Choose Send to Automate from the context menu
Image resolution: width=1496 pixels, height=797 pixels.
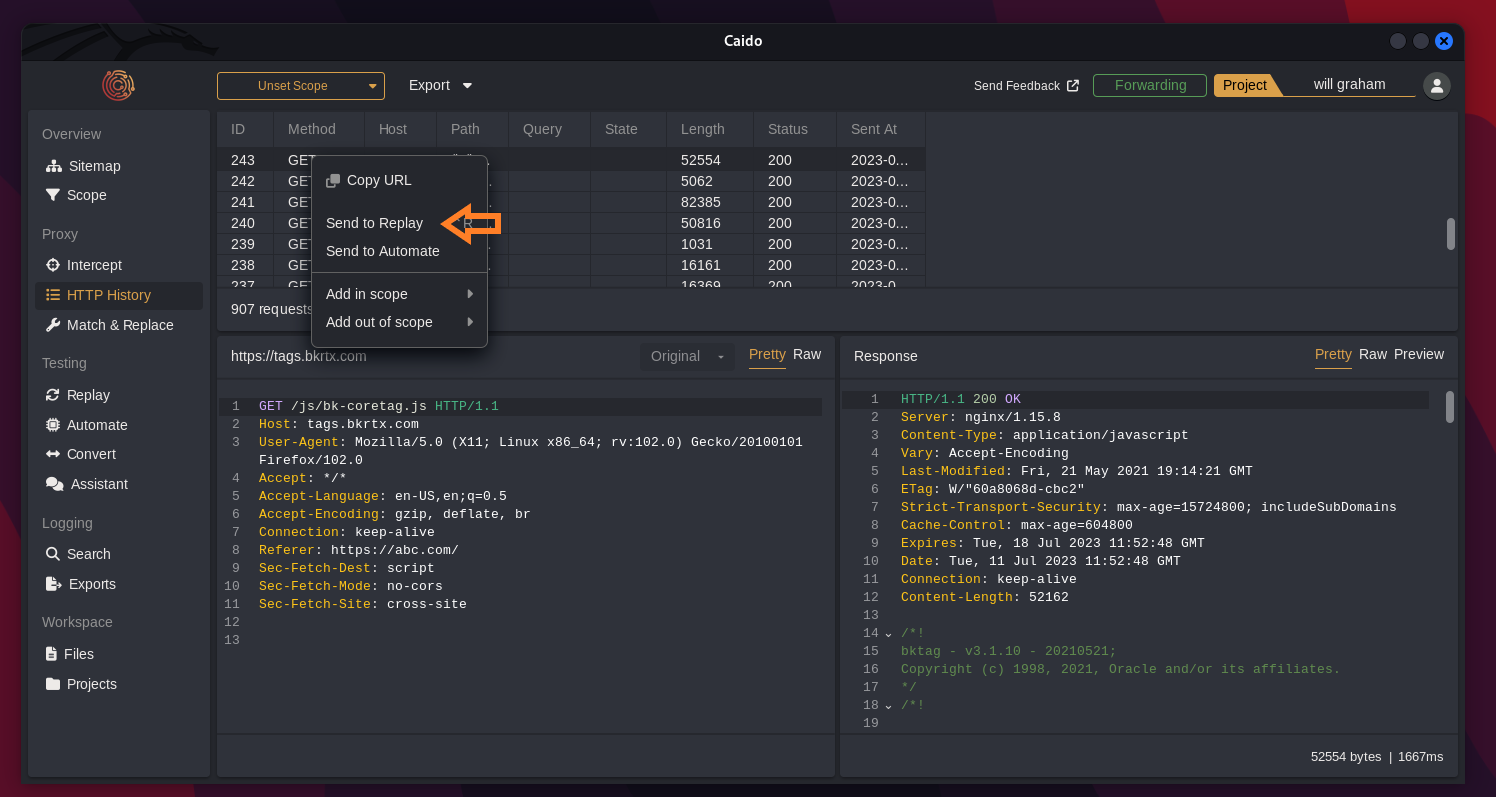click(x=382, y=251)
